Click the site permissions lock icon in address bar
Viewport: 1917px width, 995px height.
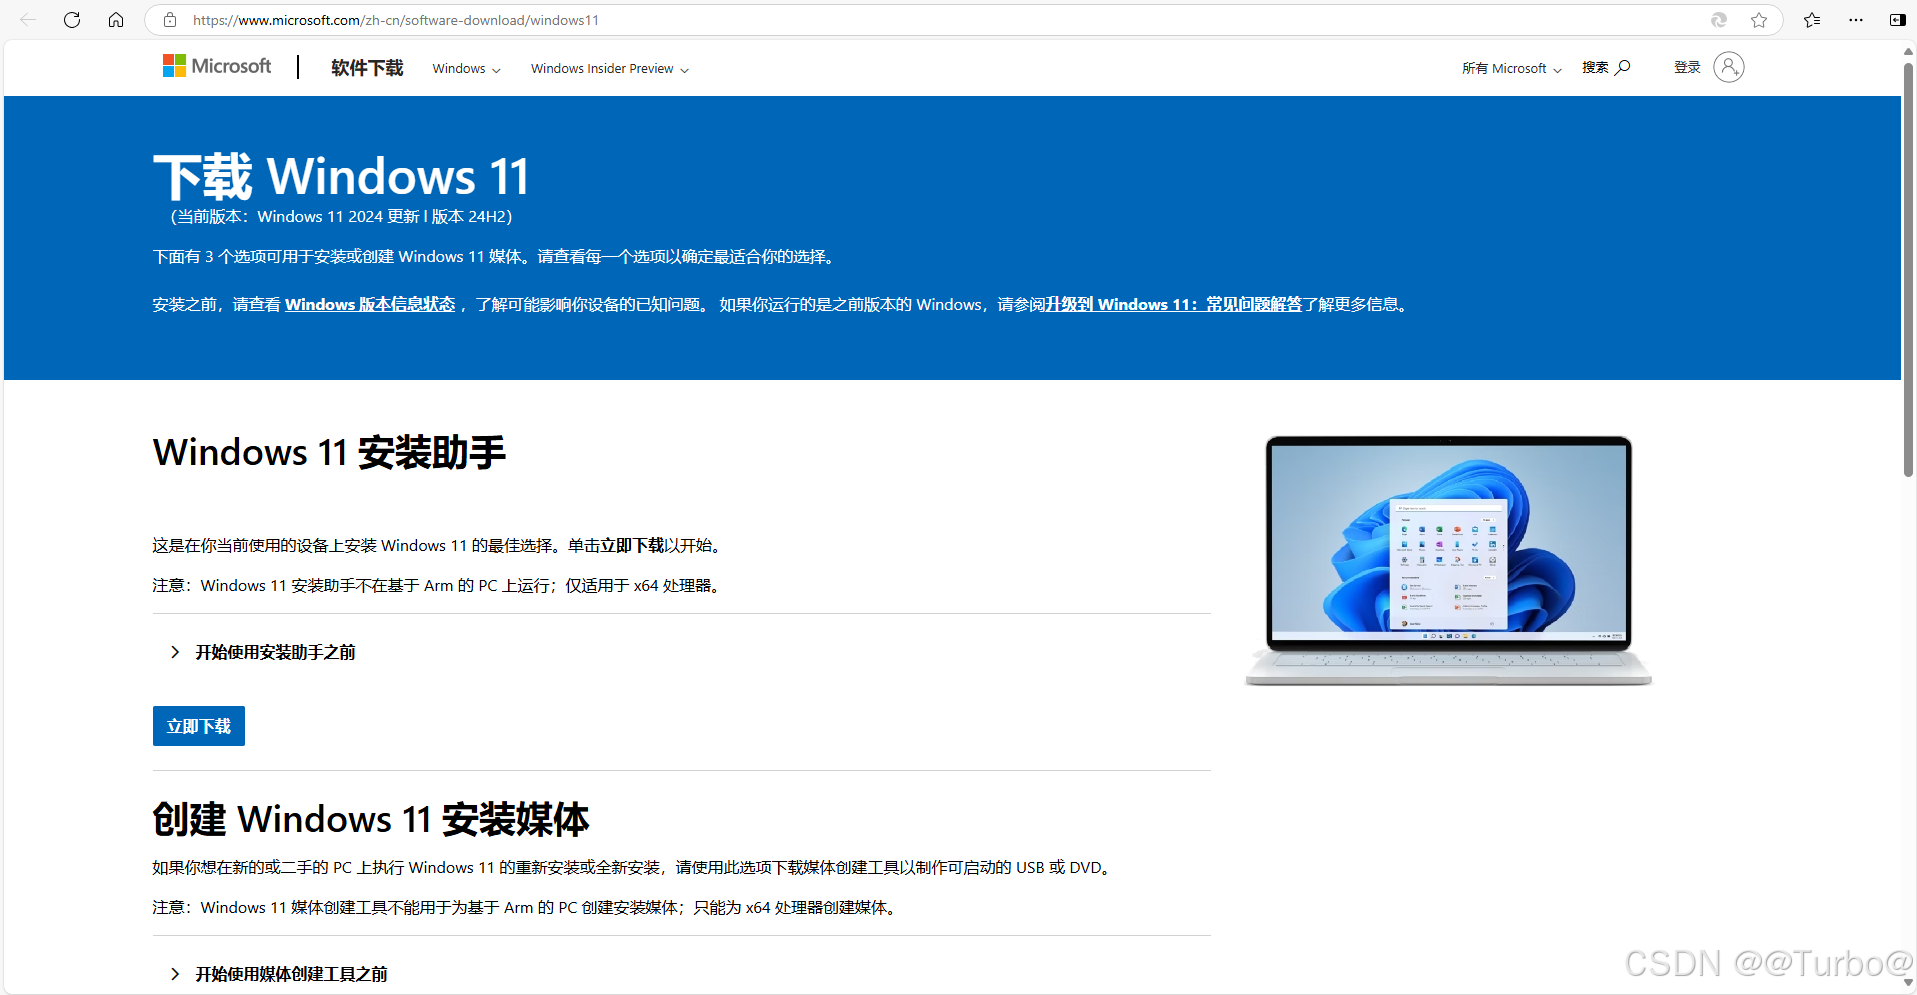click(169, 20)
